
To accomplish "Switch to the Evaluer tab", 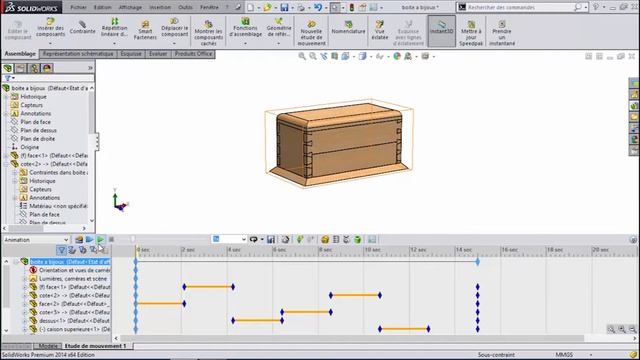I will point(158,54).
